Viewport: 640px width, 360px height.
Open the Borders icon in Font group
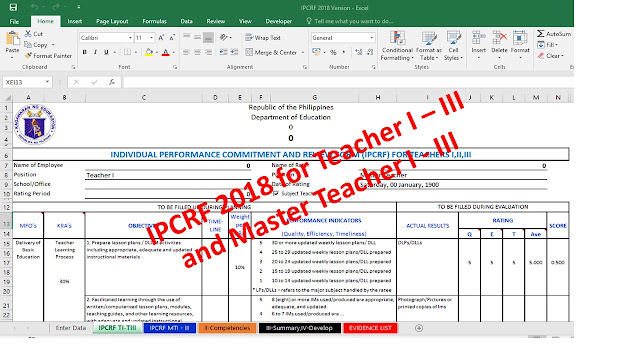pyautogui.click(x=127, y=52)
